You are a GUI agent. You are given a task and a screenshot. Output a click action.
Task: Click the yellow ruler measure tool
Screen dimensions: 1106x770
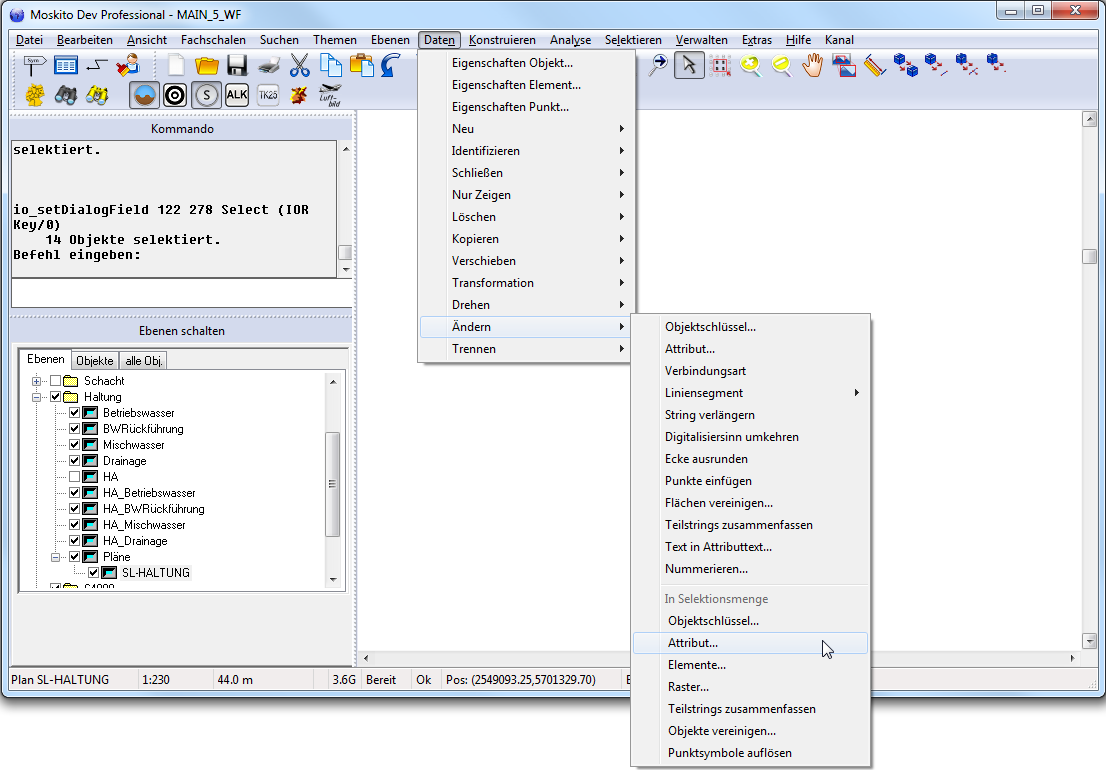[x=875, y=66]
